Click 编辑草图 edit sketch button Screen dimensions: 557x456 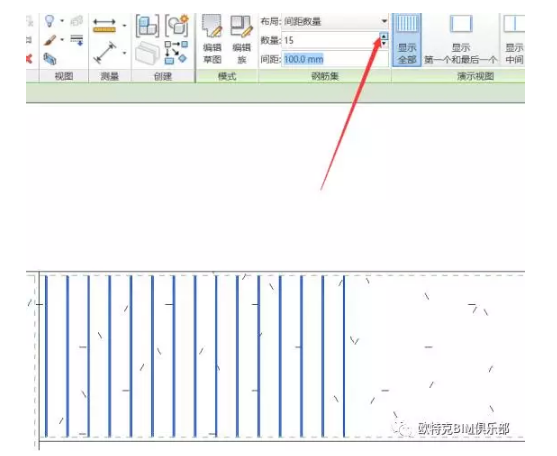point(212,39)
